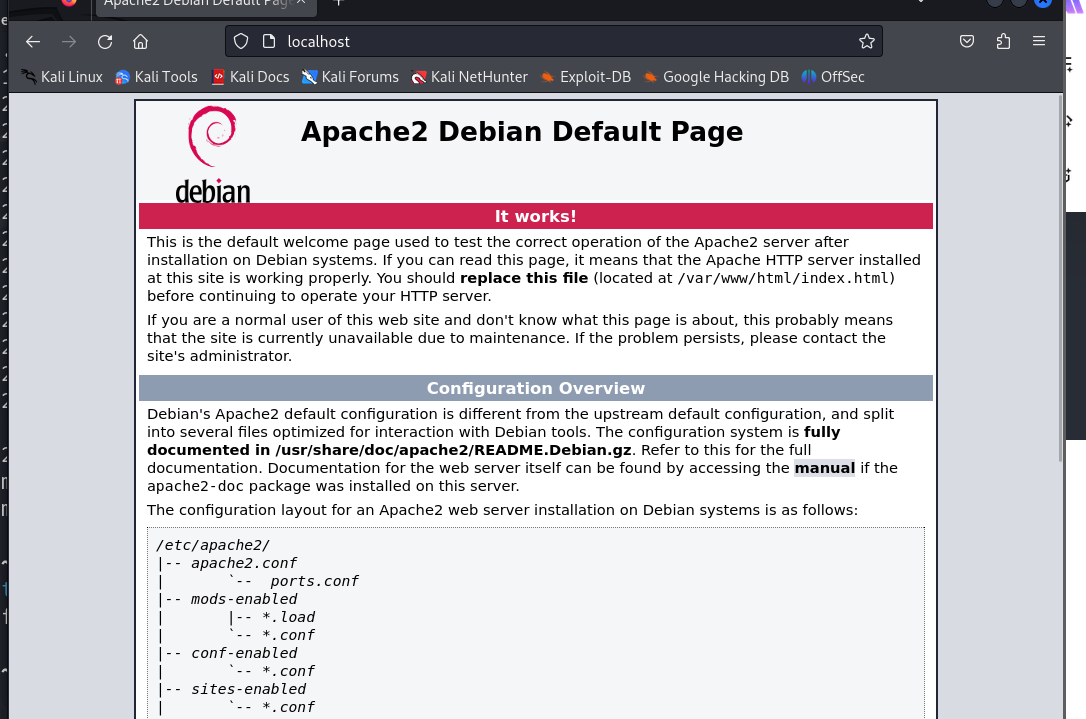This screenshot has height=719, width=1086.
Task: Click the /var/www/html/index.html path text
Action: click(x=783, y=278)
